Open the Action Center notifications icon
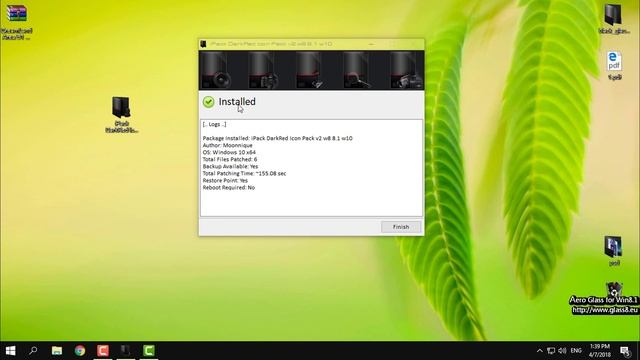The image size is (640, 360). 625,351
